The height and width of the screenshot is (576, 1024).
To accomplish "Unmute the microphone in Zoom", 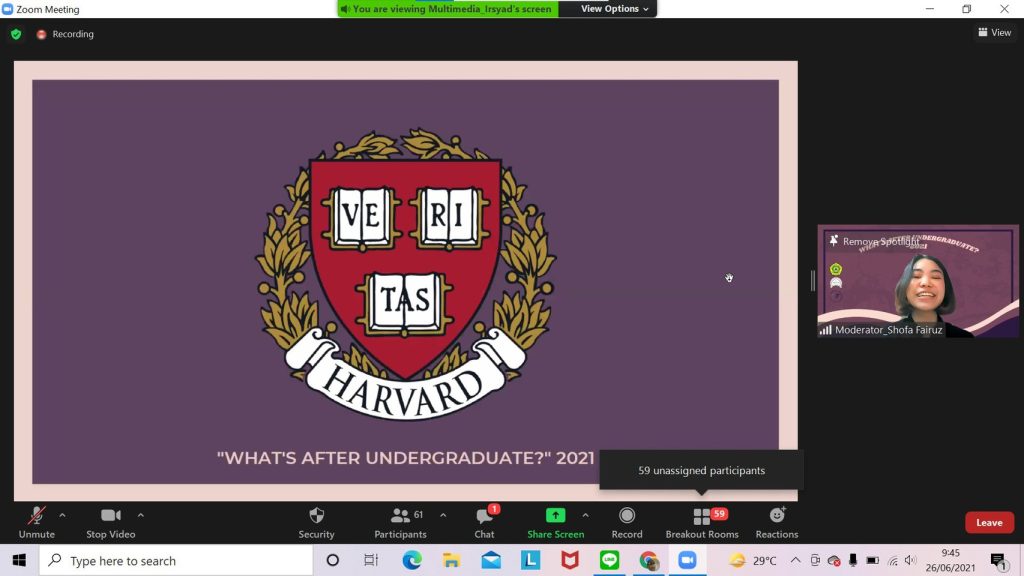I will click(37, 522).
